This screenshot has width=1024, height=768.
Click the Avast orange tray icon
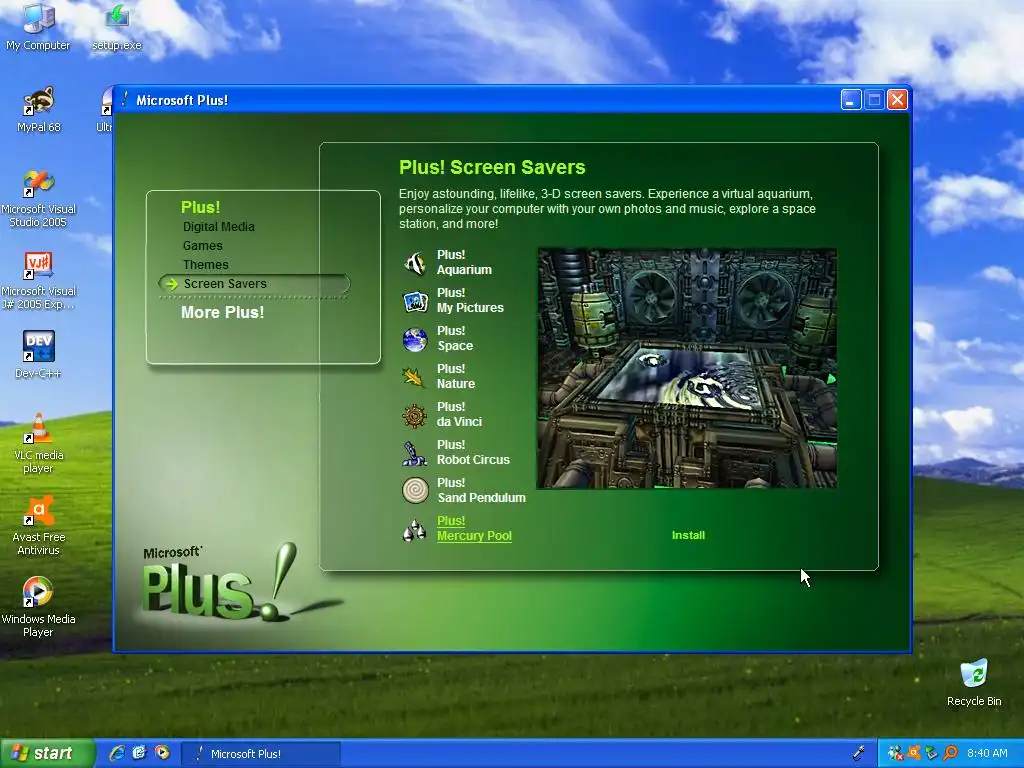(x=914, y=753)
